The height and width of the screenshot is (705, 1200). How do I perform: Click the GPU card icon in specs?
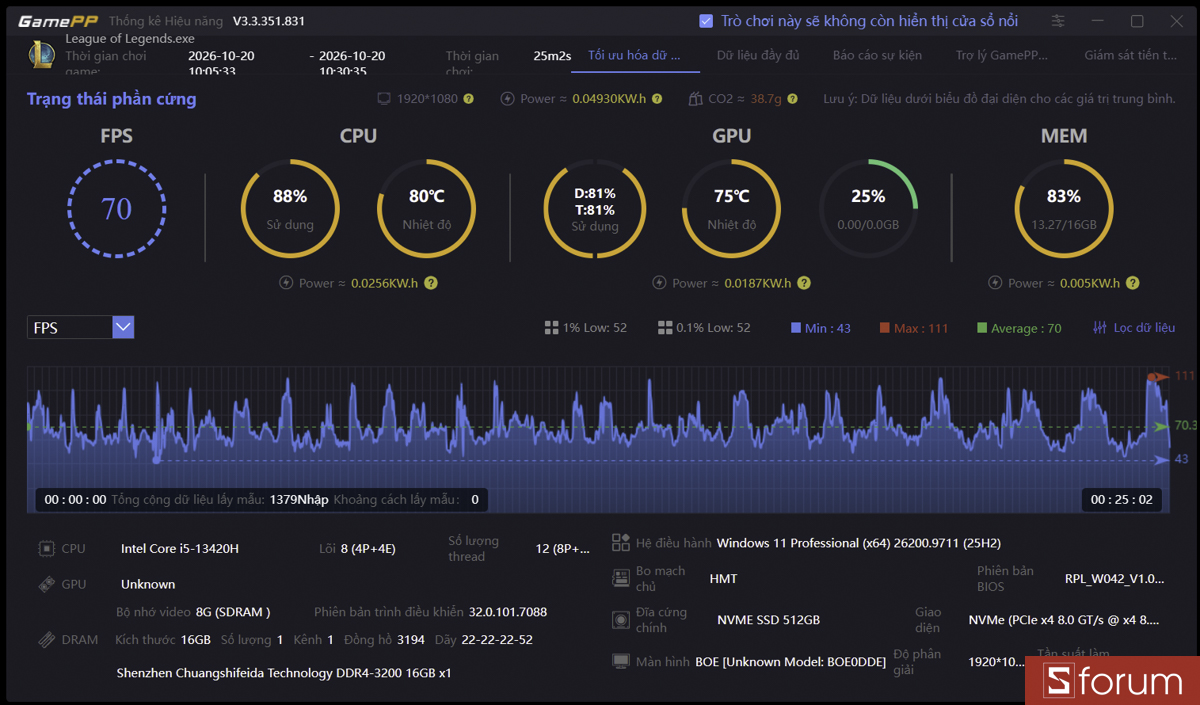[46, 584]
